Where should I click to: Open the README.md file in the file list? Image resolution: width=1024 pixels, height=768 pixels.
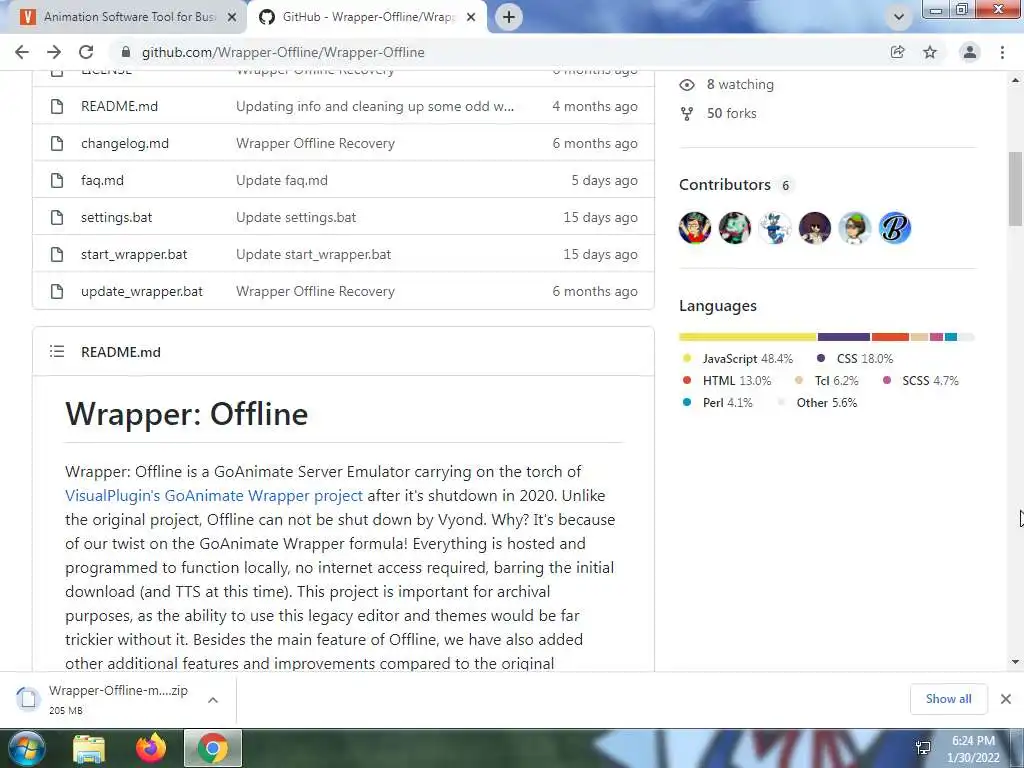pyautogui.click(x=120, y=106)
